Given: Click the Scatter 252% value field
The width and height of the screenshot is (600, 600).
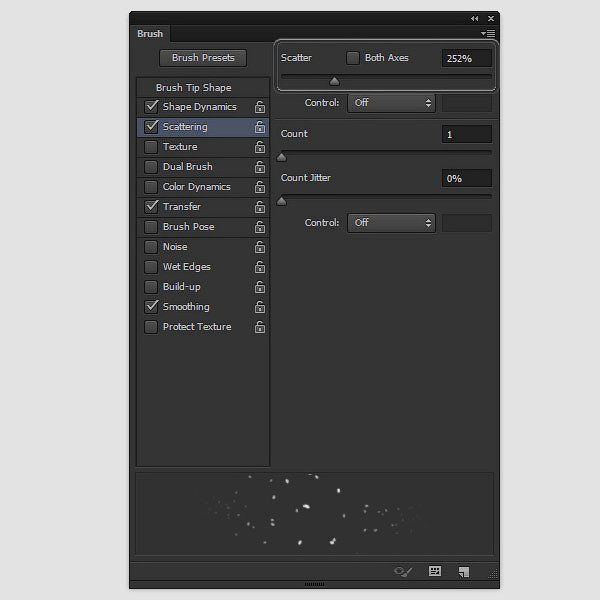Looking at the screenshot, I should [x=467, y=59].
